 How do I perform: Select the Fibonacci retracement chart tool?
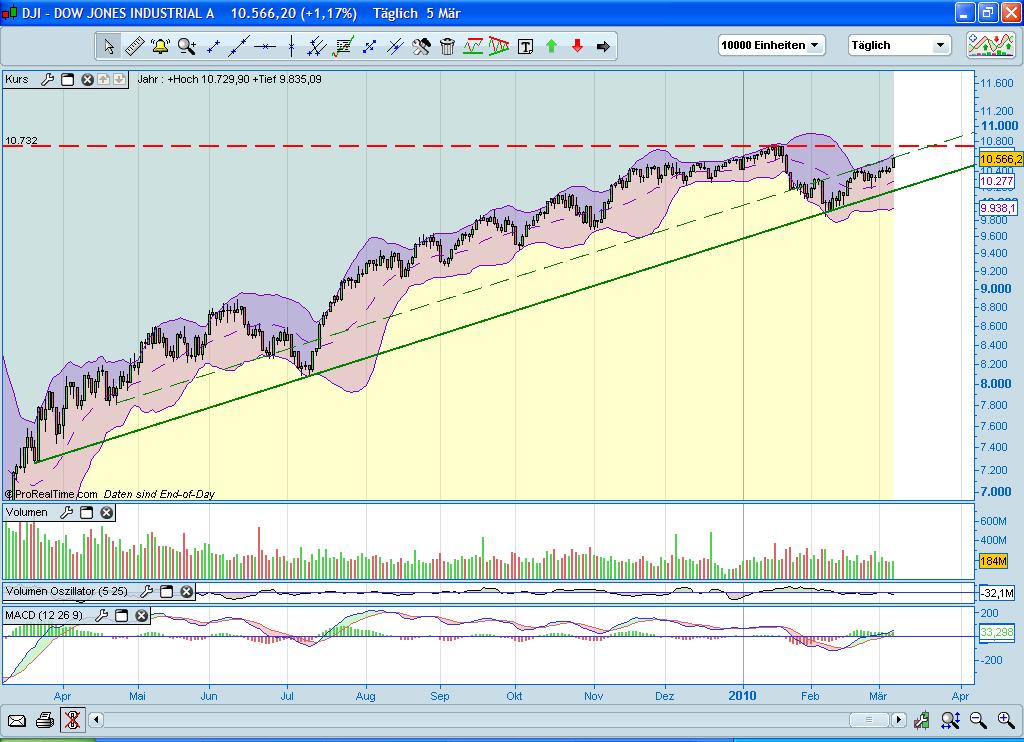(343, 46)
